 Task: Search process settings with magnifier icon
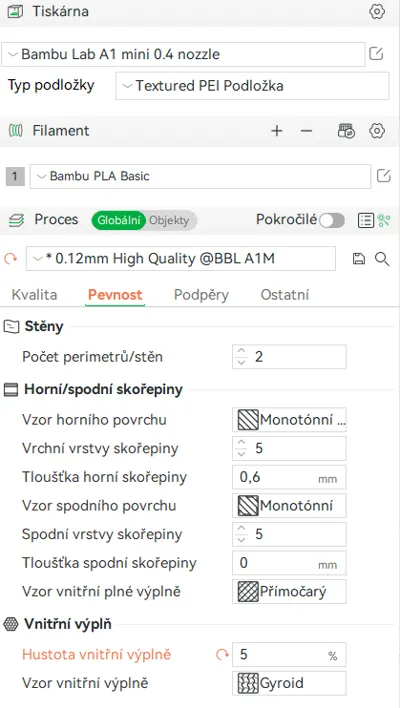point(382,259)
